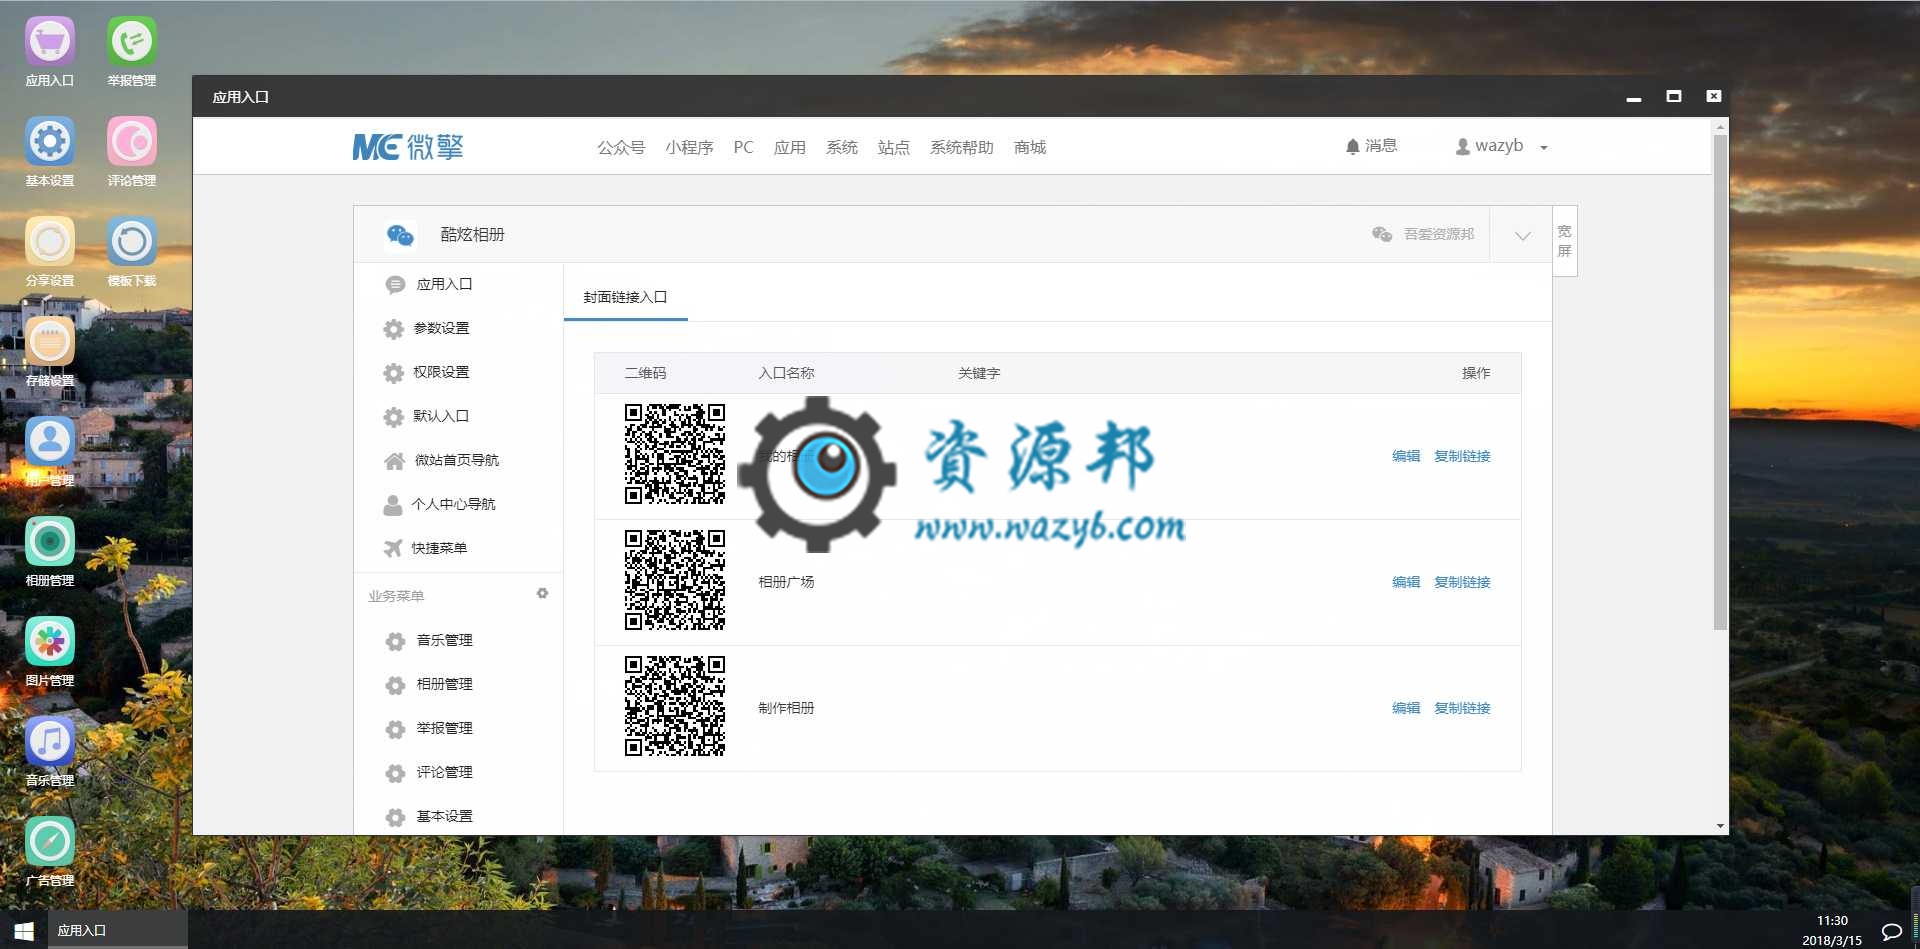Image resolution: width=1920 pixels, height=949 pixels.
Task: Open the 举报管理 desktop icon
Action: [x=132, y=51]
